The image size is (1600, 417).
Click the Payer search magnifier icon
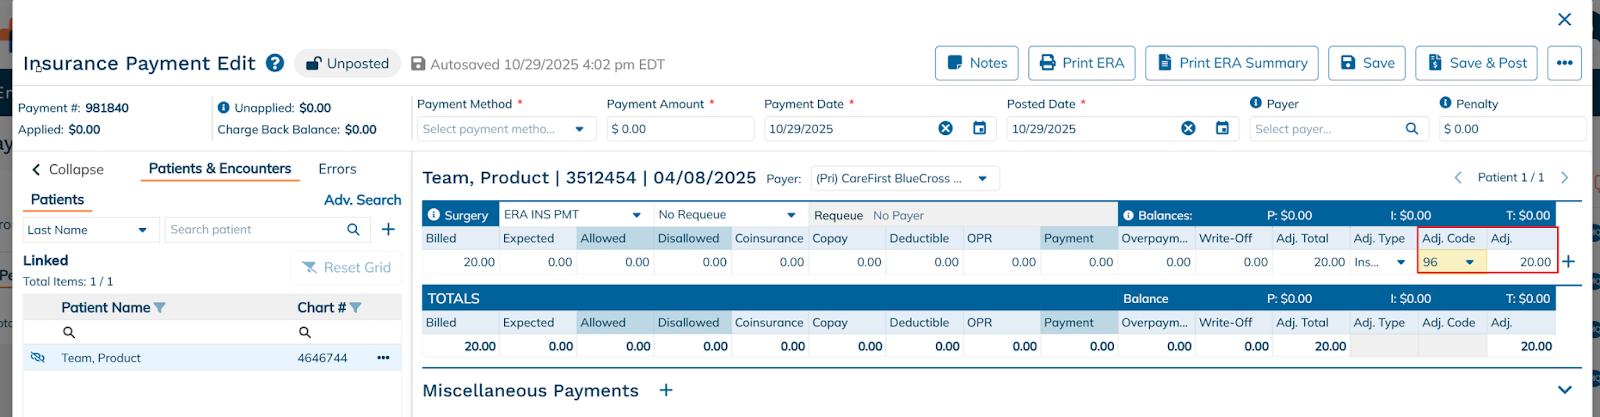(1411, 129)
